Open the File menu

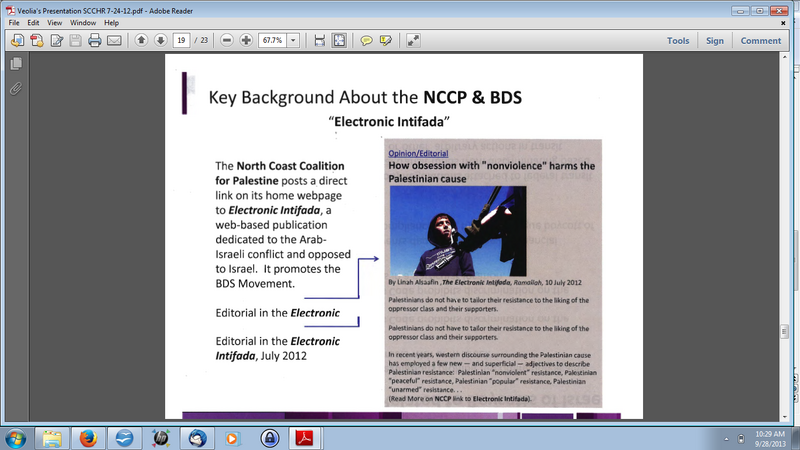(14, 22)
